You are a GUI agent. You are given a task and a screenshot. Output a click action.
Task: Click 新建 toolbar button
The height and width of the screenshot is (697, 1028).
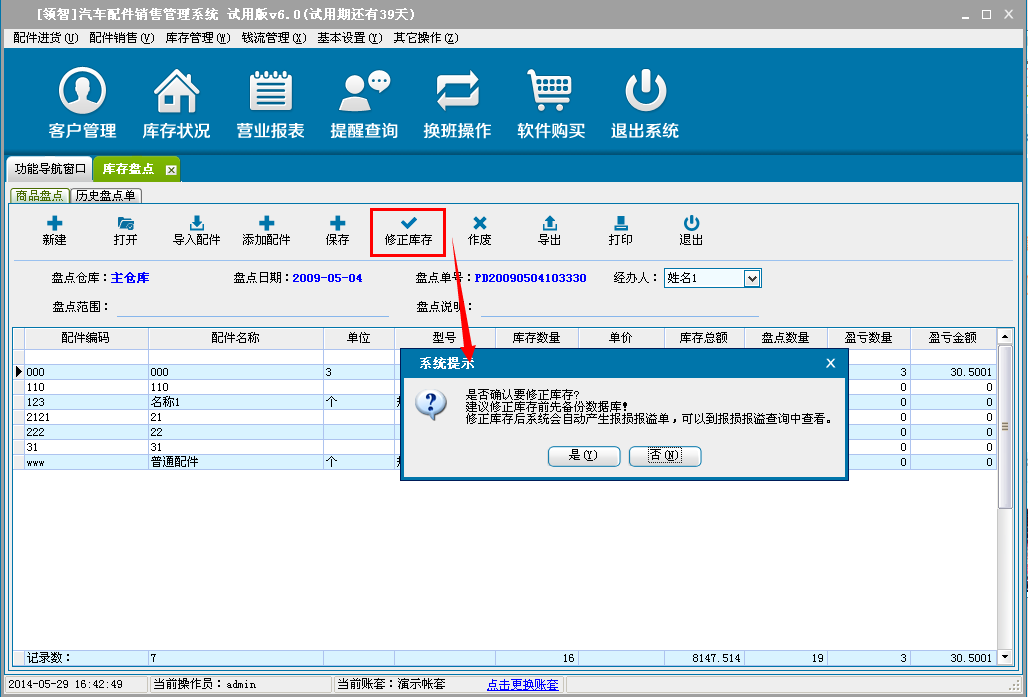55,231
